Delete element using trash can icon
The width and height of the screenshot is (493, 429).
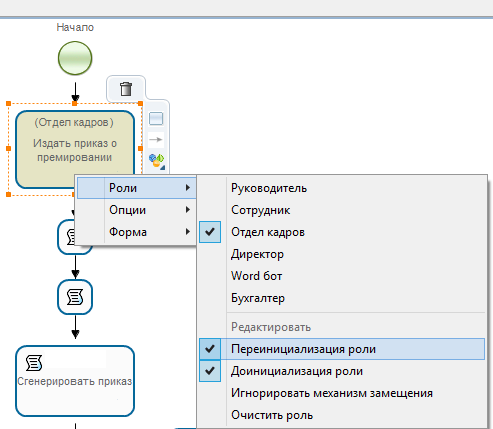pyautogui.click(x=126, y=89)
